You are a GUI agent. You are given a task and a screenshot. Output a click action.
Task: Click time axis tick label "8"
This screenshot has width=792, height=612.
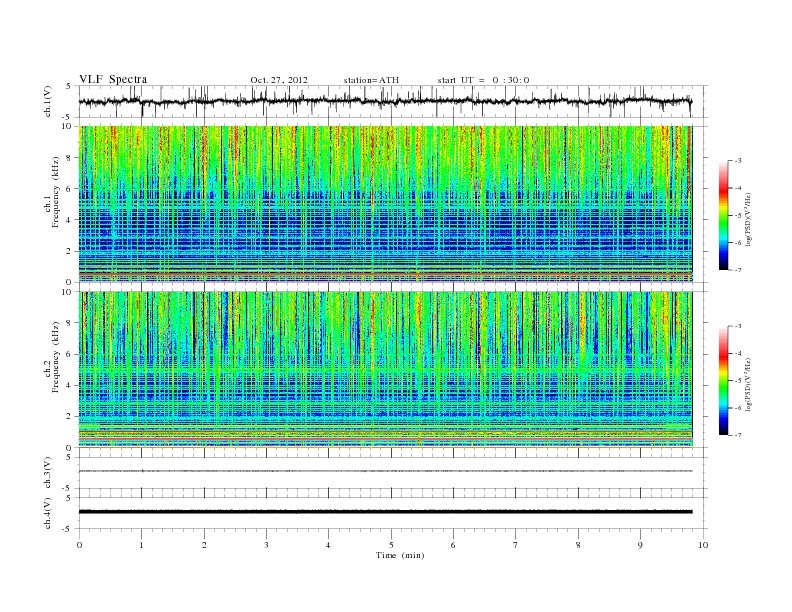(578, 545)
